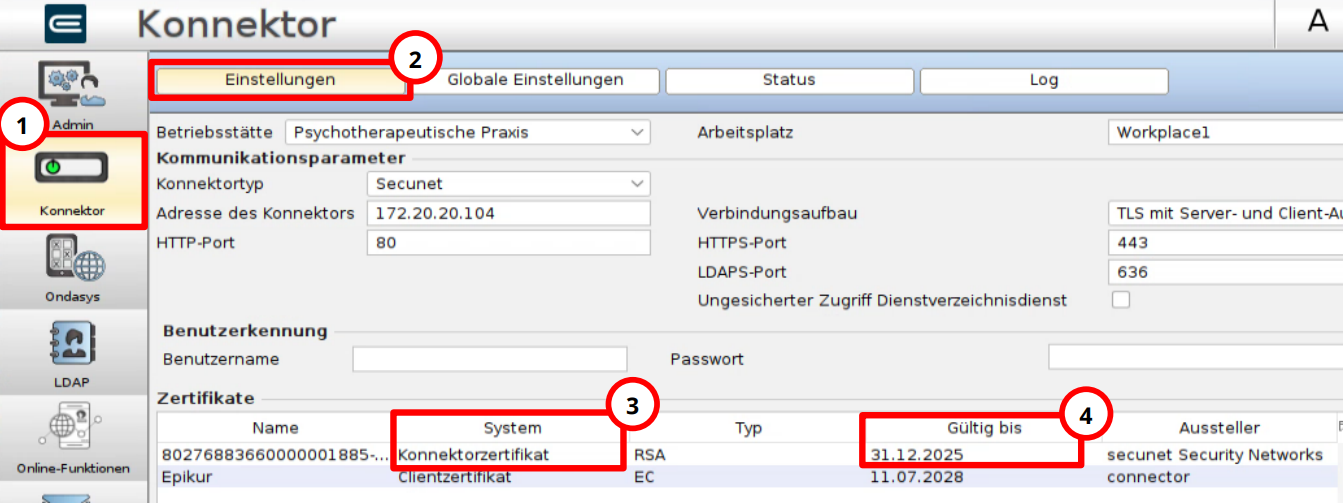Open the Log tab
This screenshot has height=504, width=1344.
point(1044,80)
